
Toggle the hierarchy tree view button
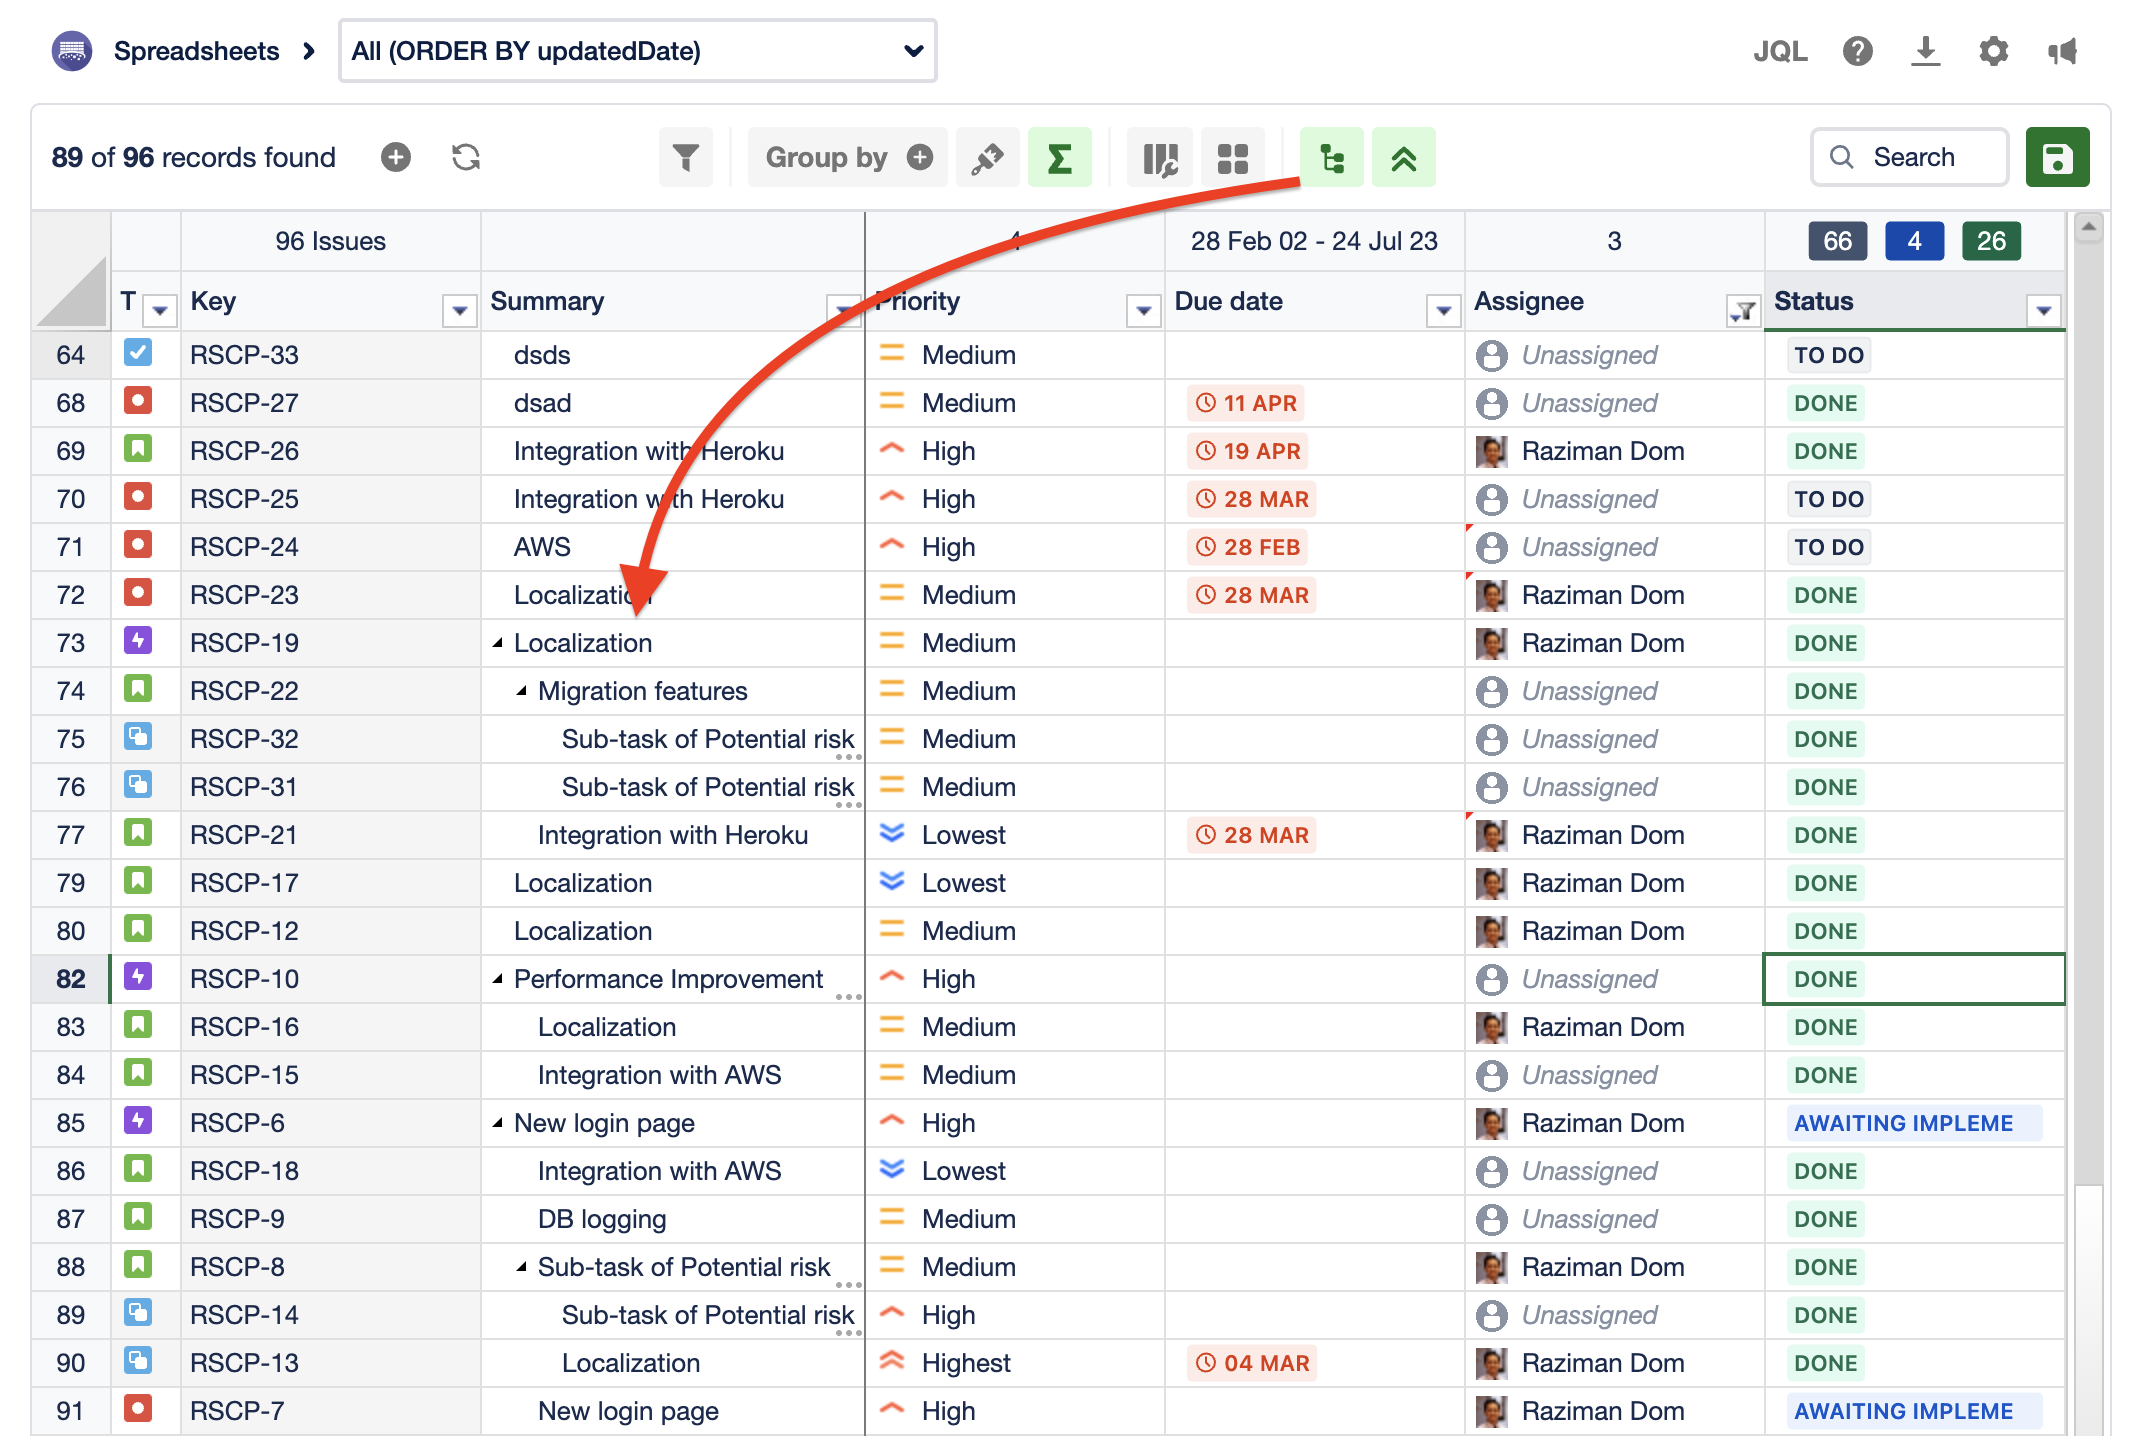pos(1331,158)
